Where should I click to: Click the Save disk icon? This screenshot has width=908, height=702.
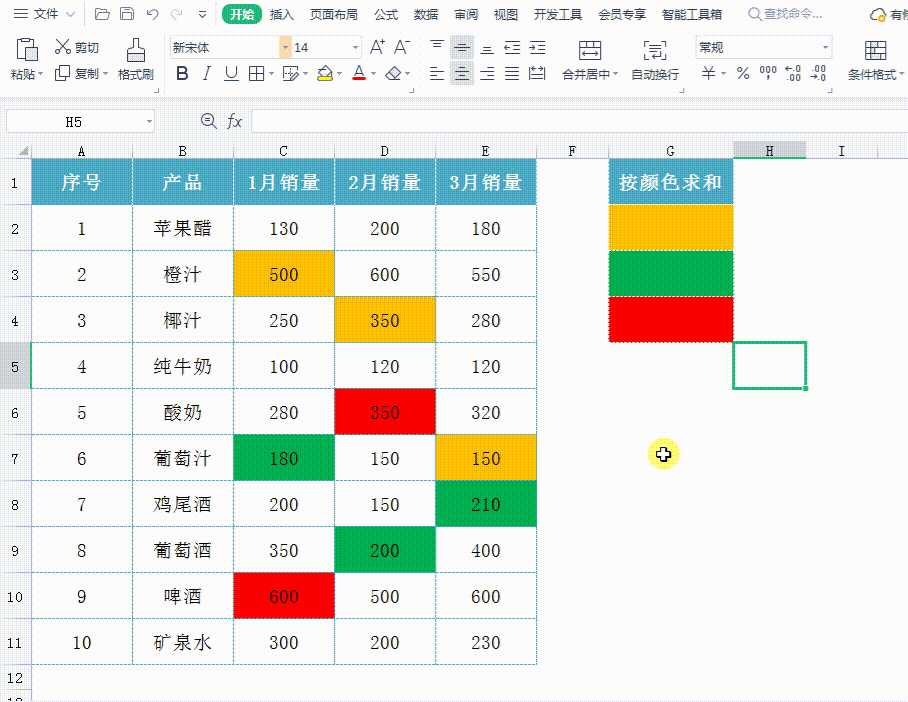tap(127, 14)
